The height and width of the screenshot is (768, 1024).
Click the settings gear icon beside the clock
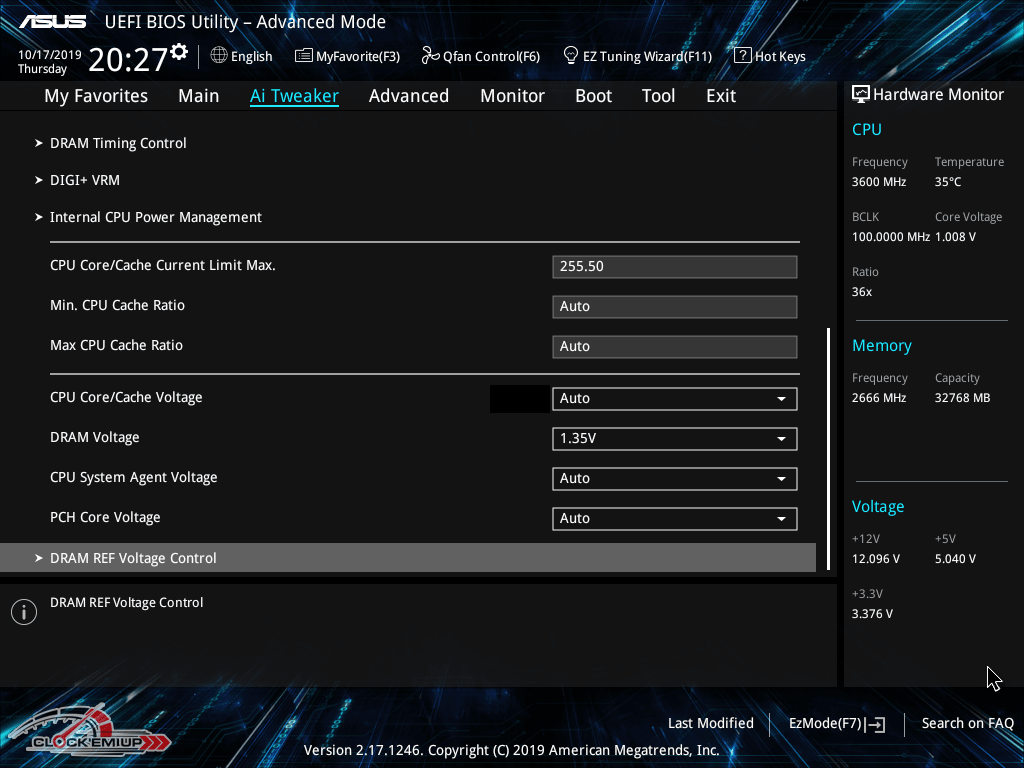click(179, 52)
